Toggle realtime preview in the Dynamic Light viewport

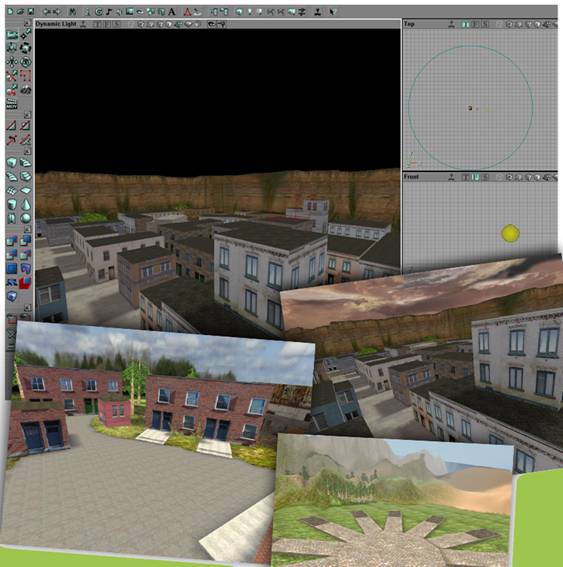[83, 24]
